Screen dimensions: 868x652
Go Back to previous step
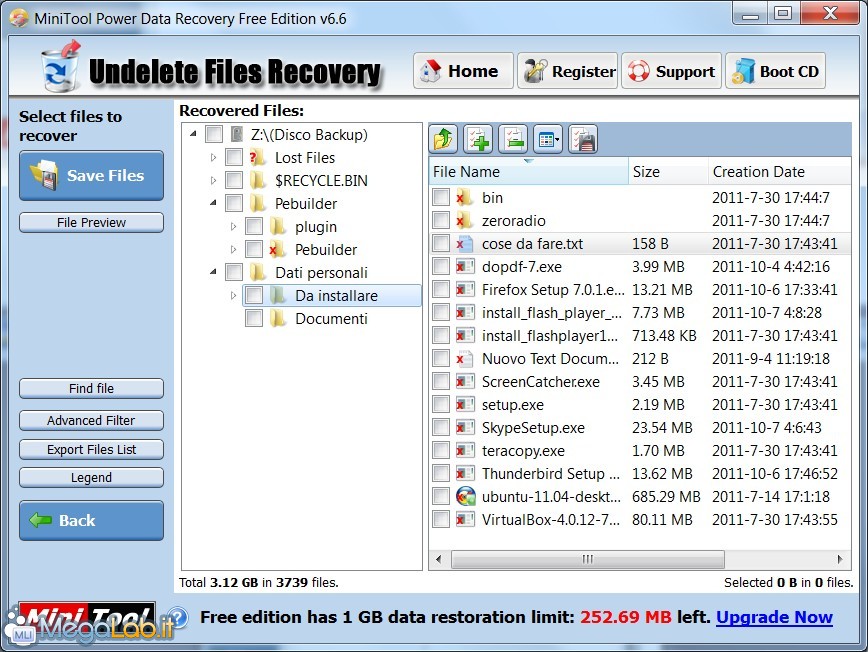coord(91,521)
